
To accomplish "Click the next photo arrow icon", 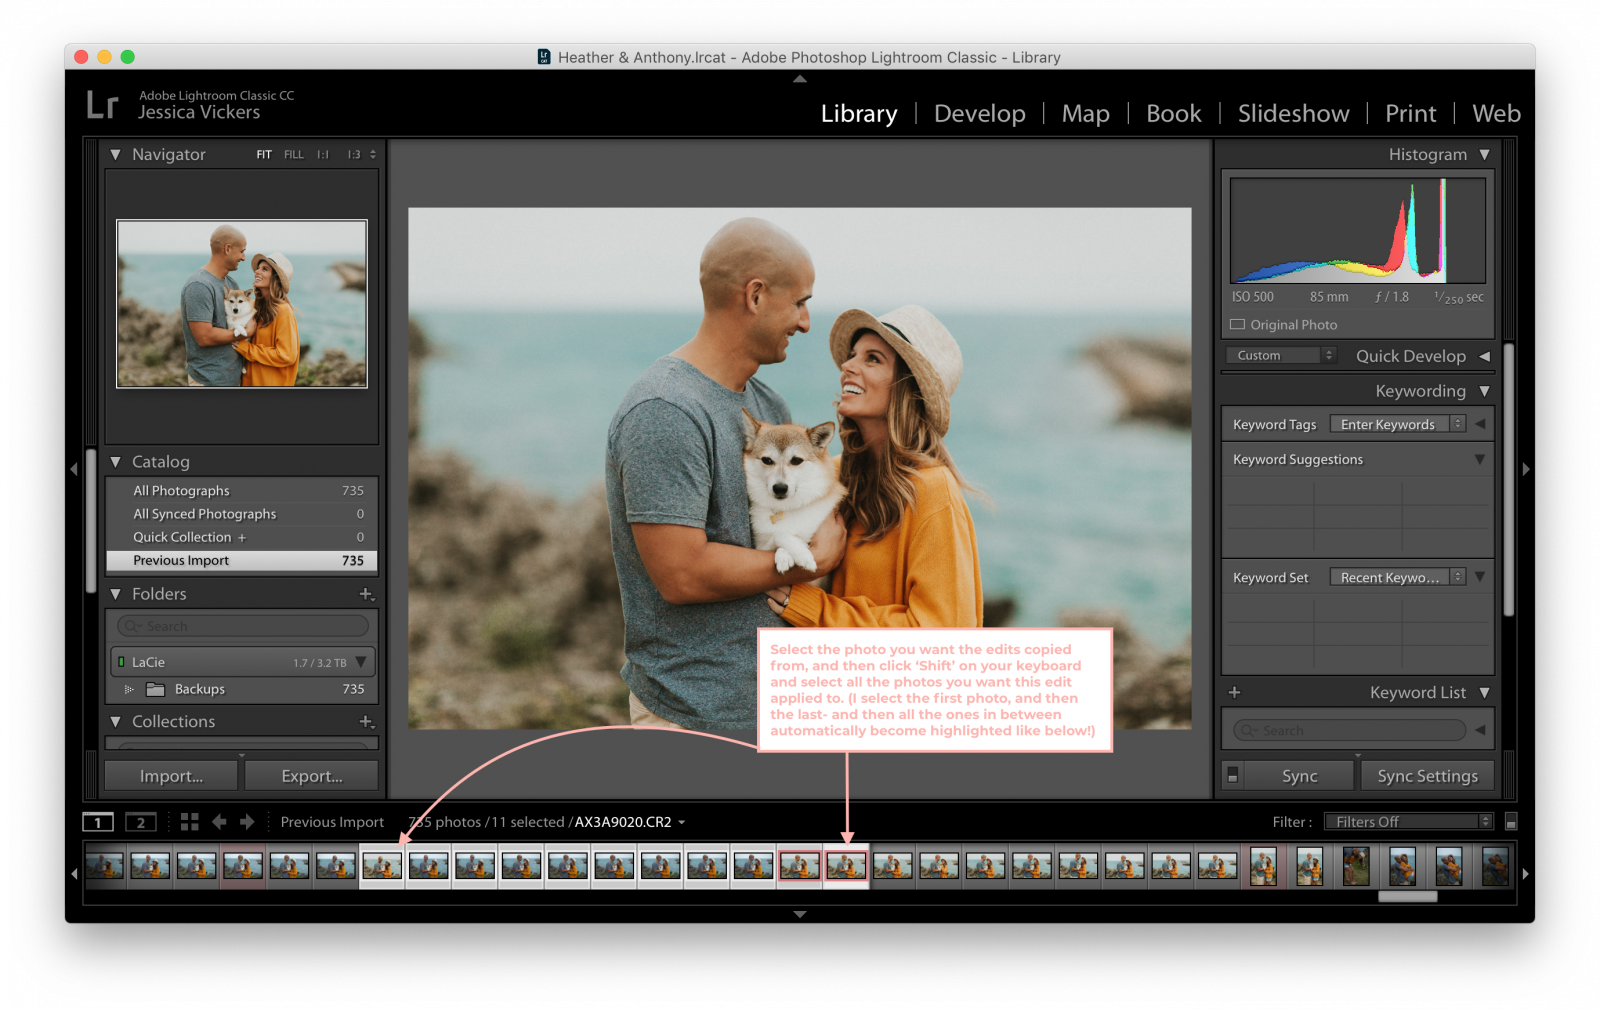I will tap(247, 821).
